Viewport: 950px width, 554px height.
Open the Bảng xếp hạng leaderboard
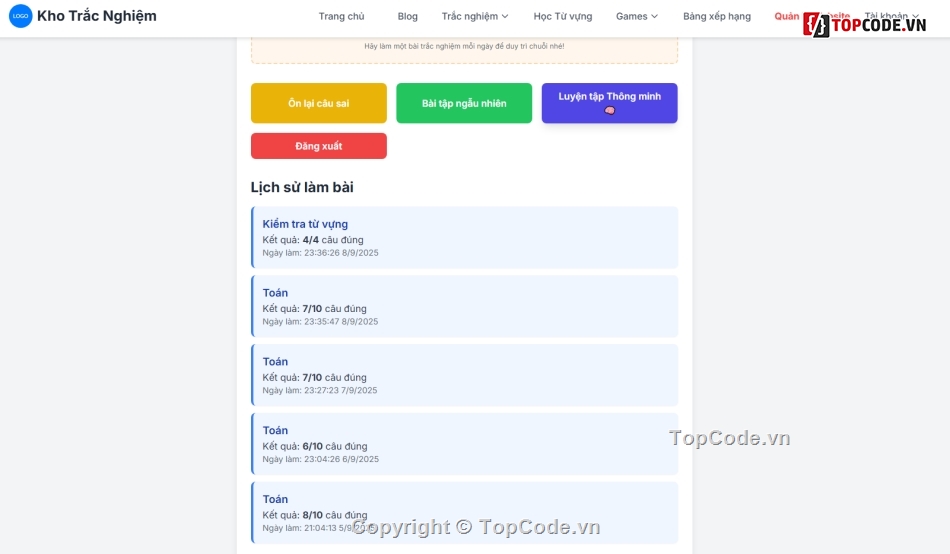tap(716, 16)
